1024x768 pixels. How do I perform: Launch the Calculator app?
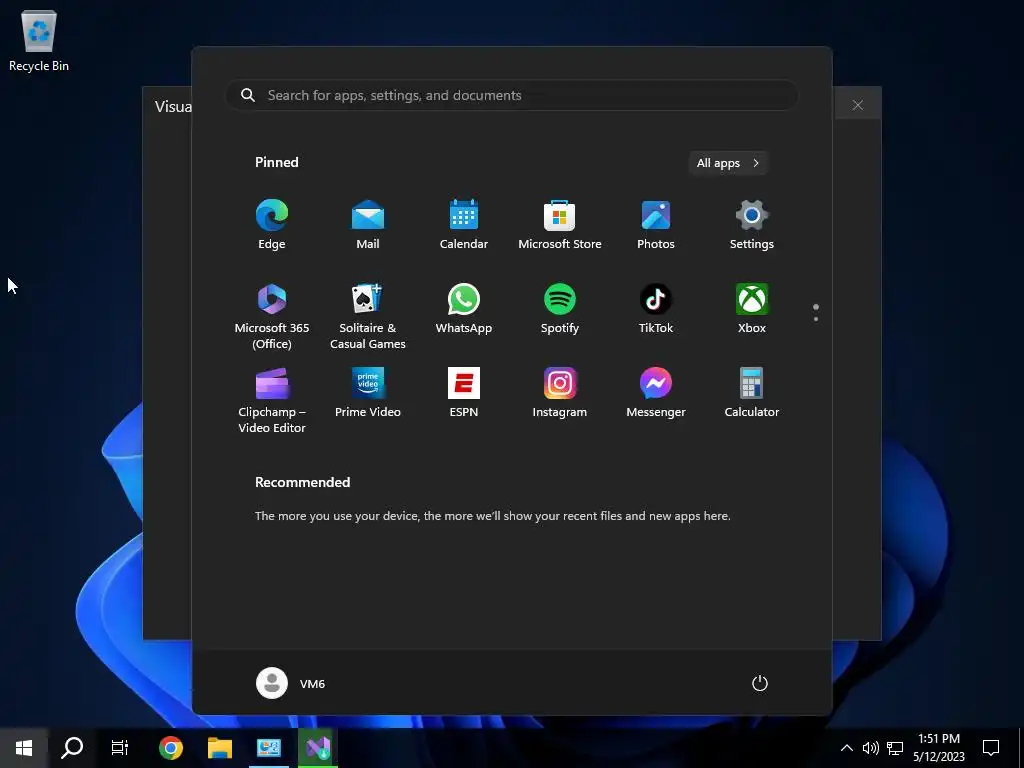click(752, 392)
